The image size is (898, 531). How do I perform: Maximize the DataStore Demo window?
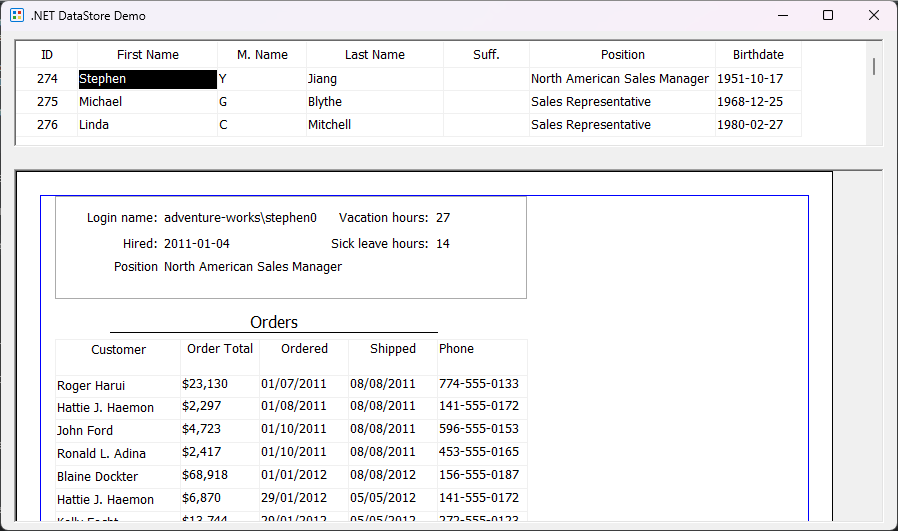[827, 16]
